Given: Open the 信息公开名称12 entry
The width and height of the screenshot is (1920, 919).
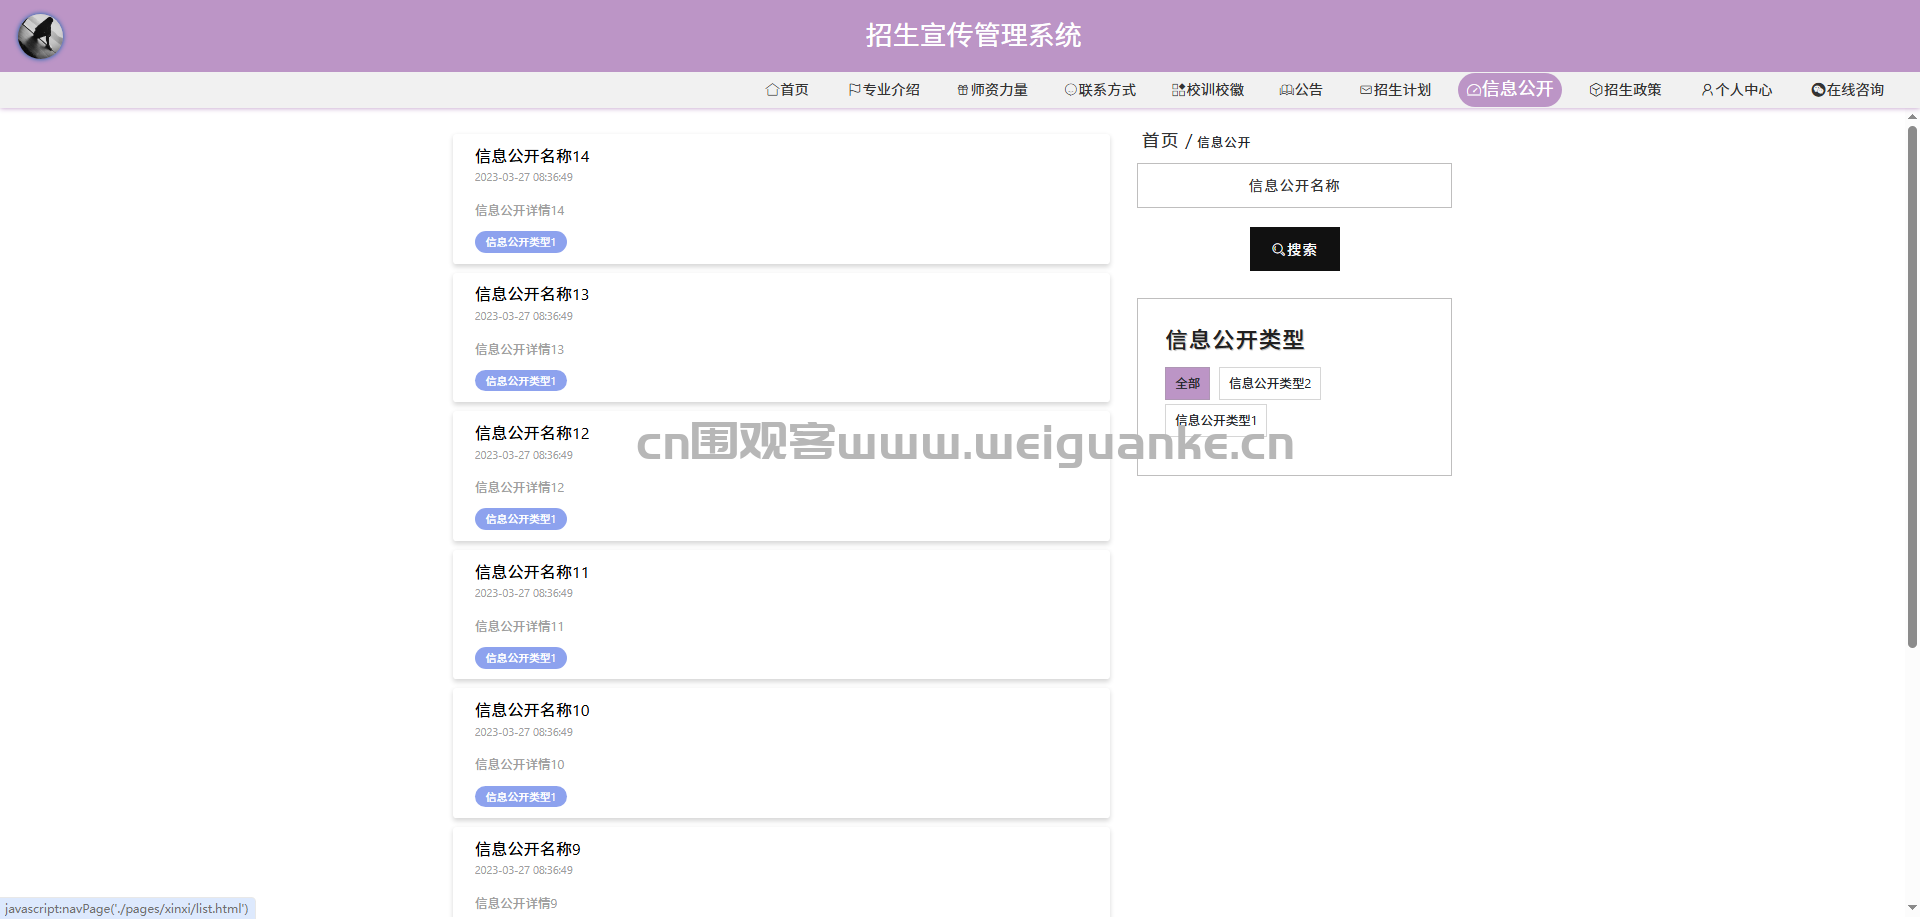Looking at the screenshot, I should 532,433.
